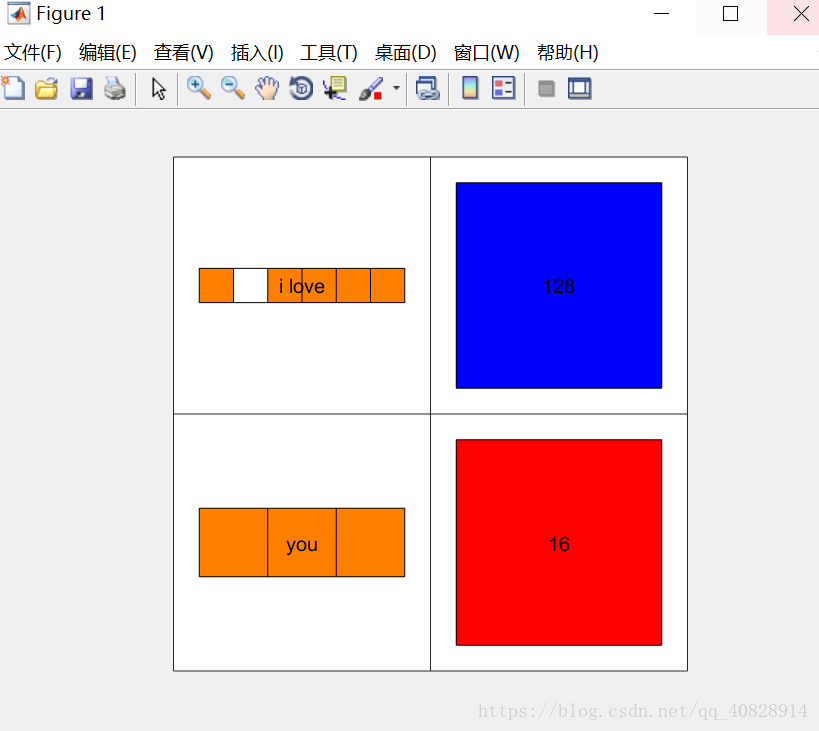Image resolution: width=819 pixels, height=731 pixels.
Task: Click the blue square labeled 128
Action: coord(559,286)
